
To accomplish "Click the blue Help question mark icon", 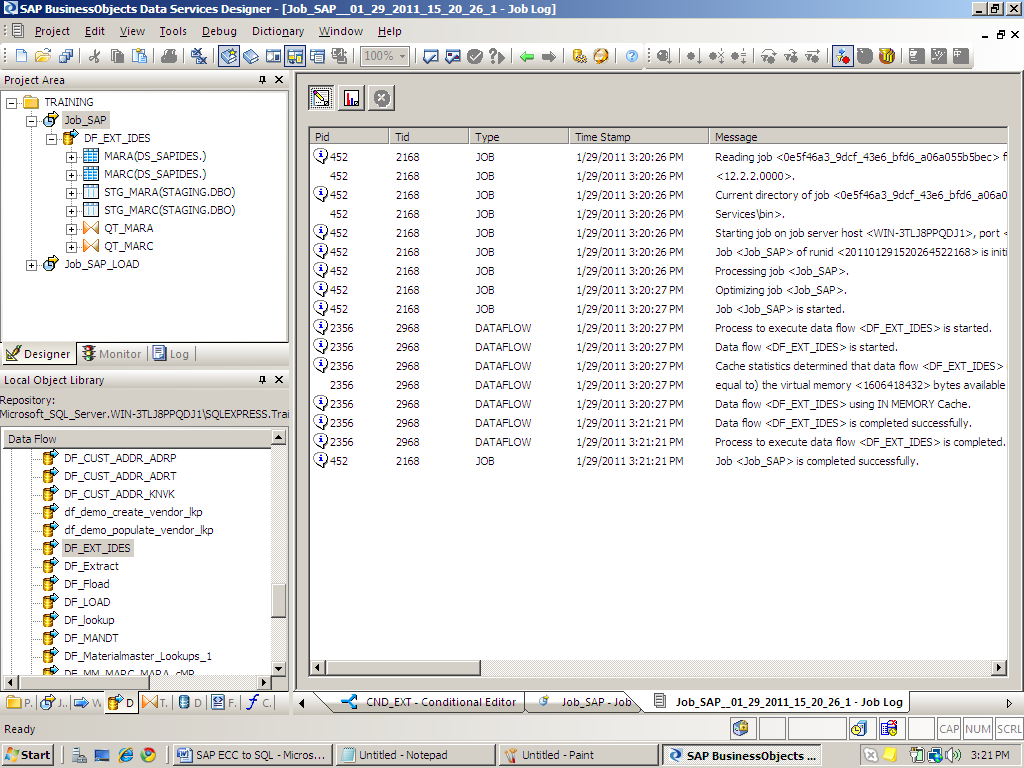I will 632,56.
